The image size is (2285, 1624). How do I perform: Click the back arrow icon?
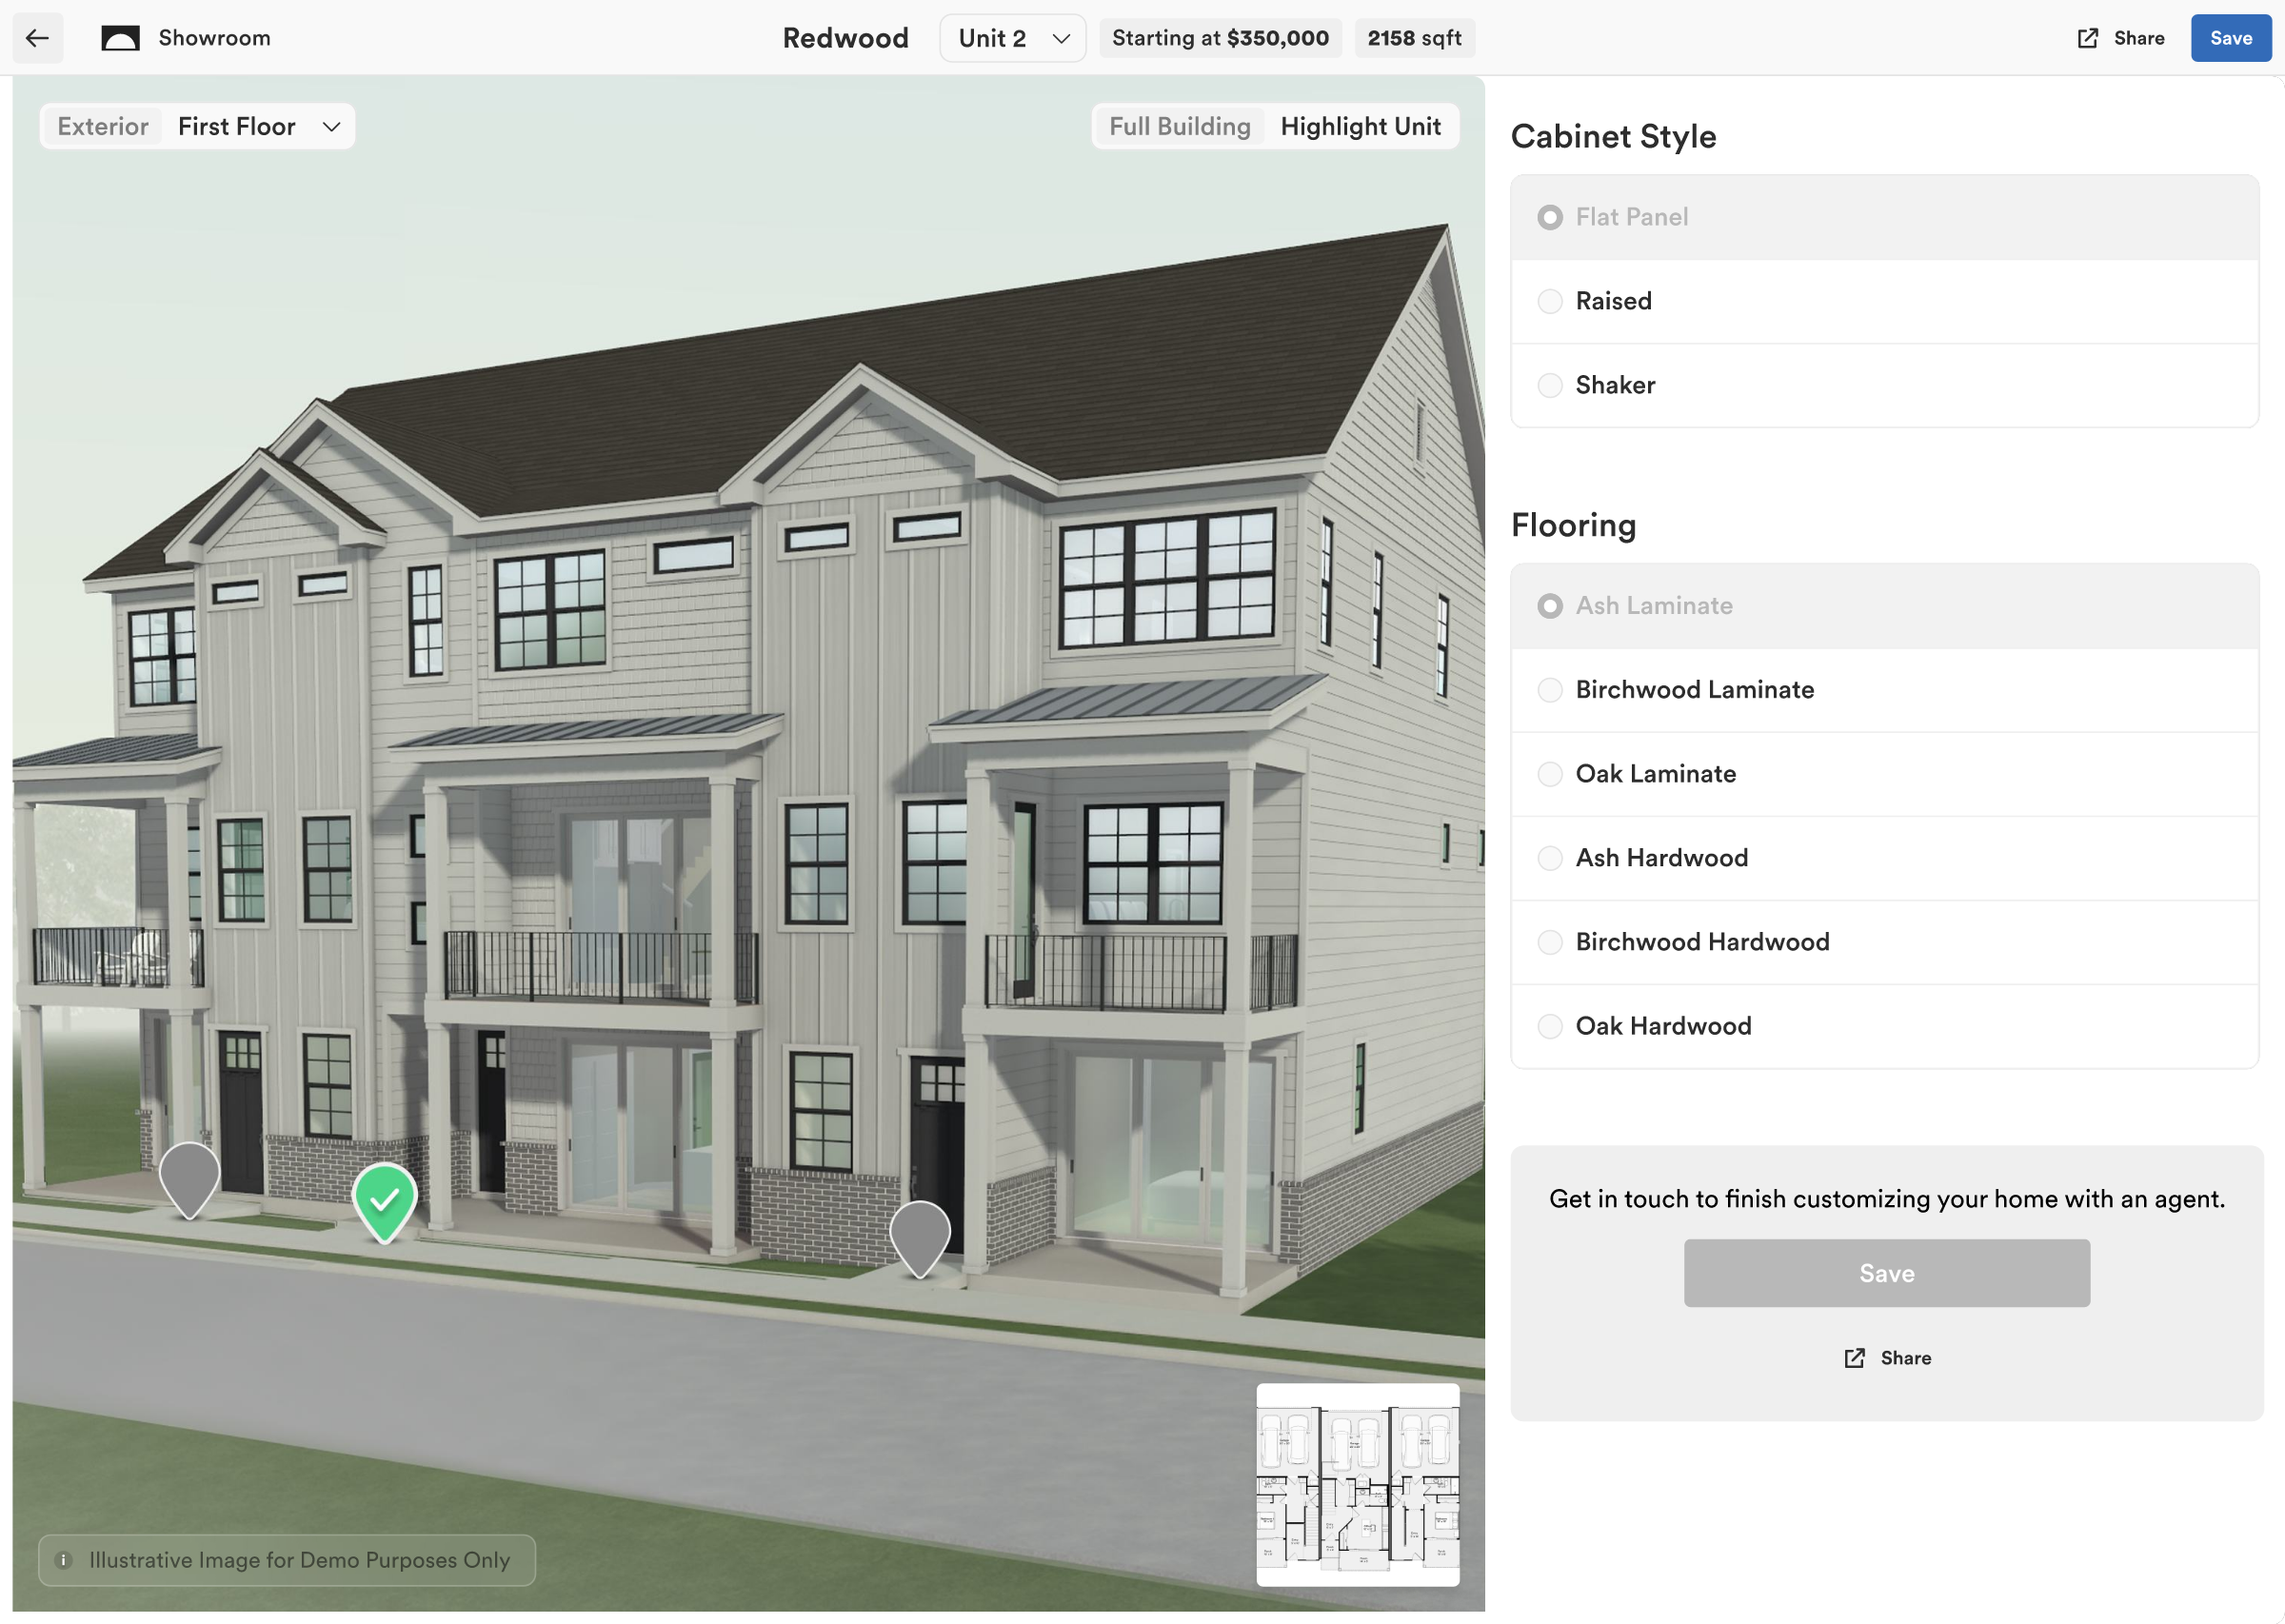pyautogui.click(x=37, y=38)
